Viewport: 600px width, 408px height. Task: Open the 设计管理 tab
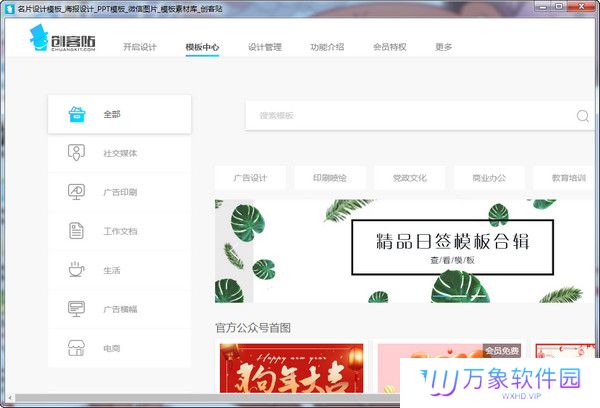[x=265, y=47]
